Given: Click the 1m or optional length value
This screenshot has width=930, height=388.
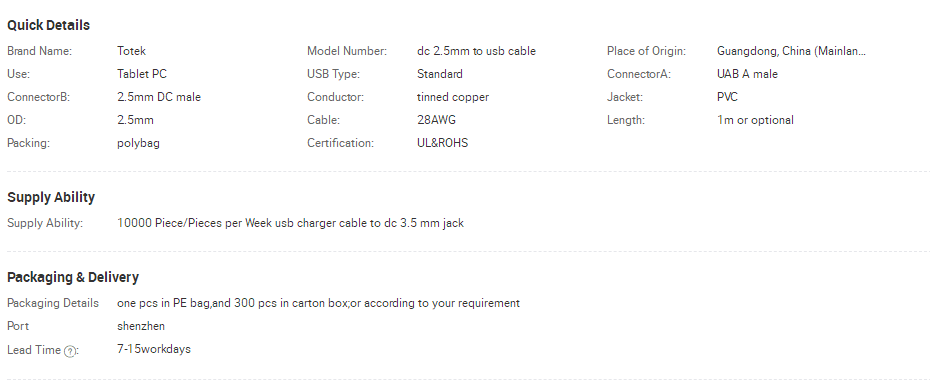Looking at the screenshot, I should click(x=755, y=120).
